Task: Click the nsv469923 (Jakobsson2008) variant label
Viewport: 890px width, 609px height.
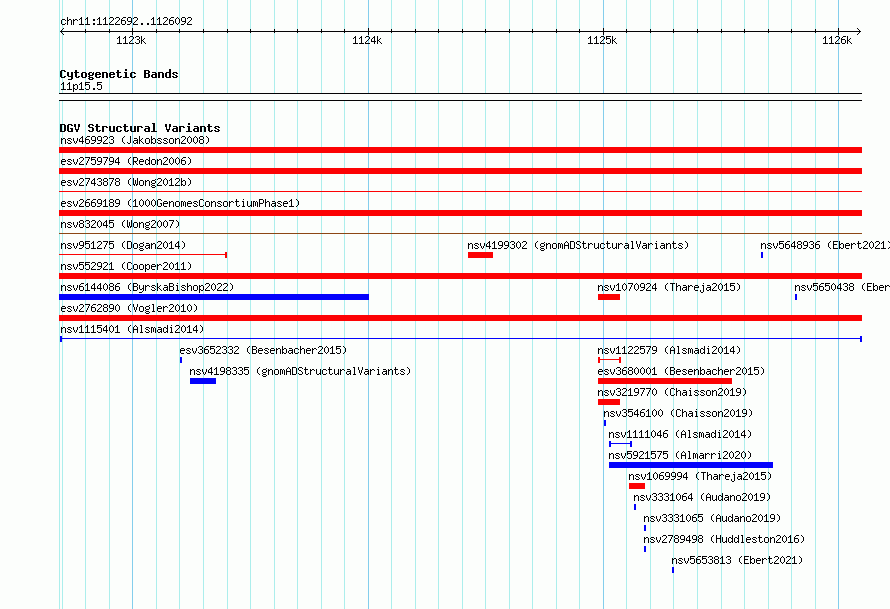Action: click(135, 140)
